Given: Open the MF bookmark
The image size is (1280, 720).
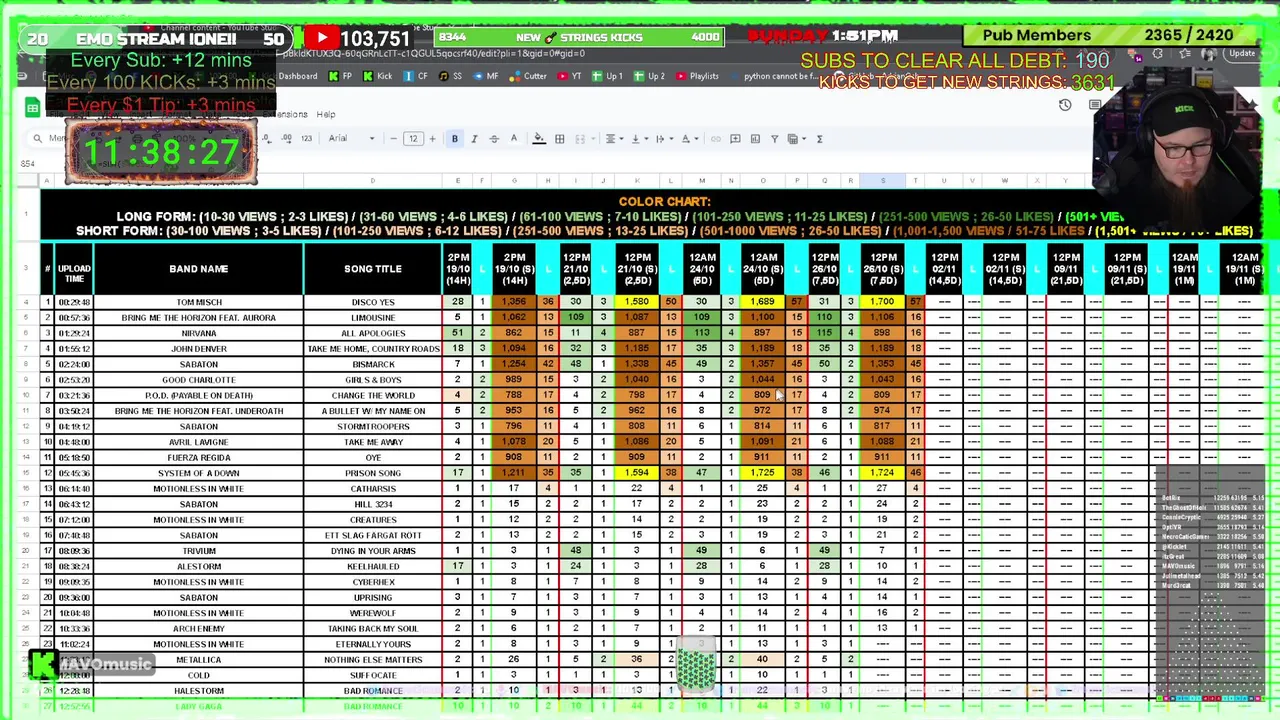Looking at the screenshot, I should pos(486,76).
